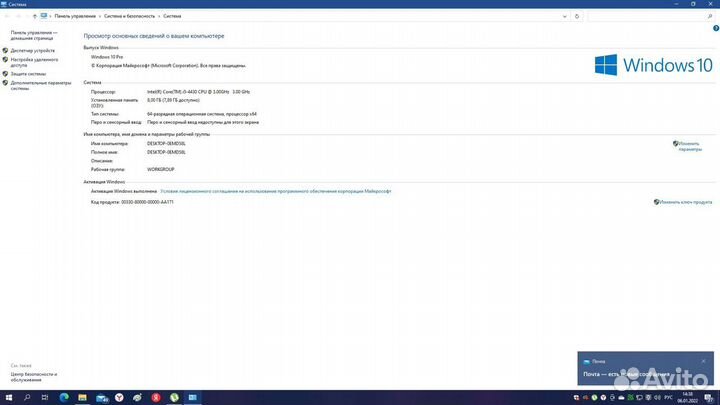Open the Windows Start menu

click(x=9, y=398)
